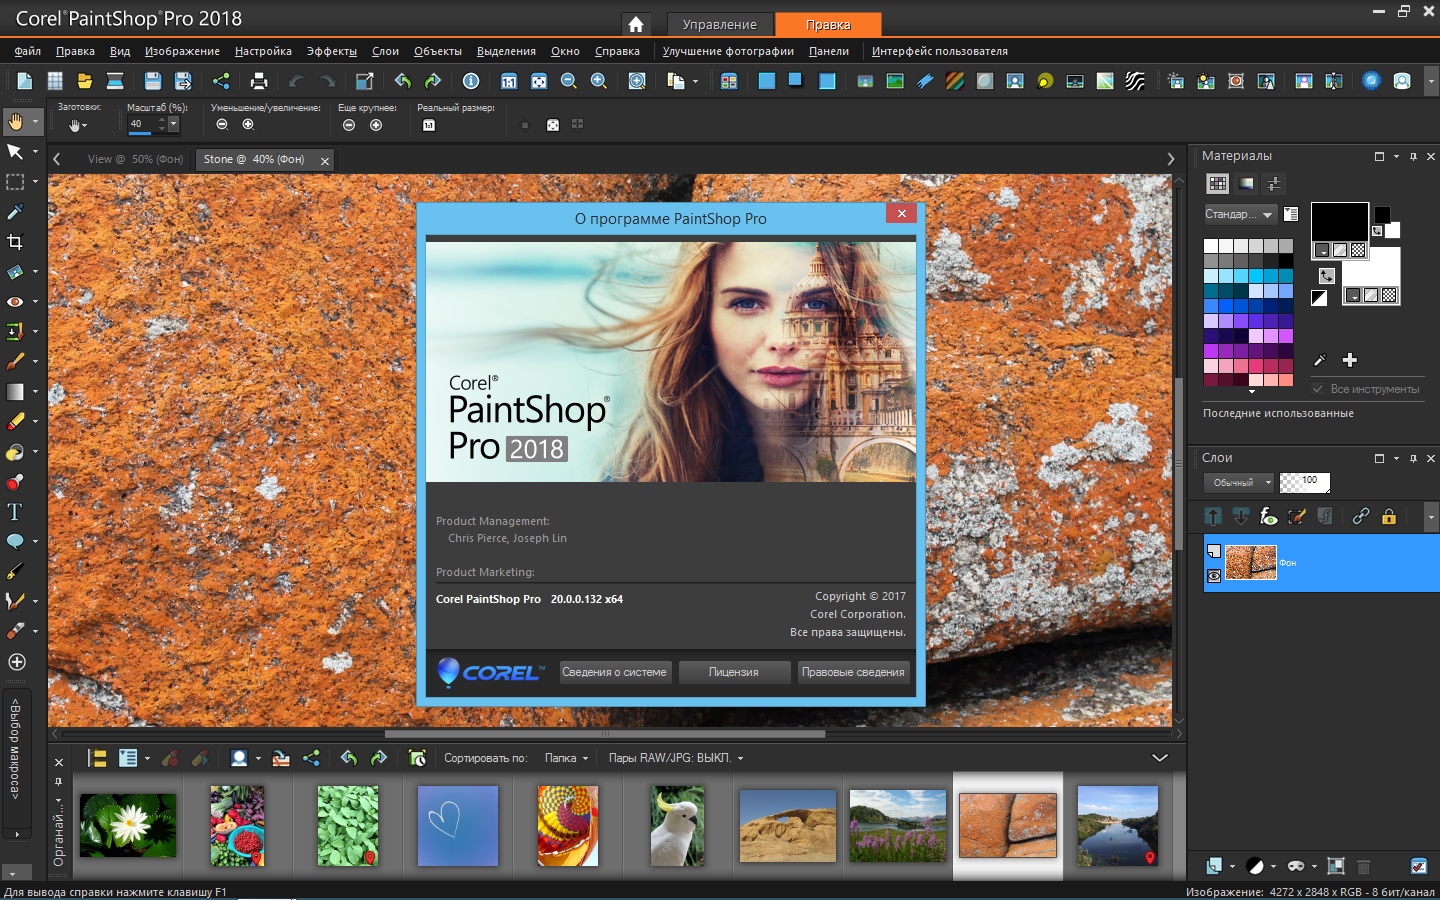Screen dimensions: 1440x900
Task: Zoom in using the magnifier plus icon
Action: (598, 81)
